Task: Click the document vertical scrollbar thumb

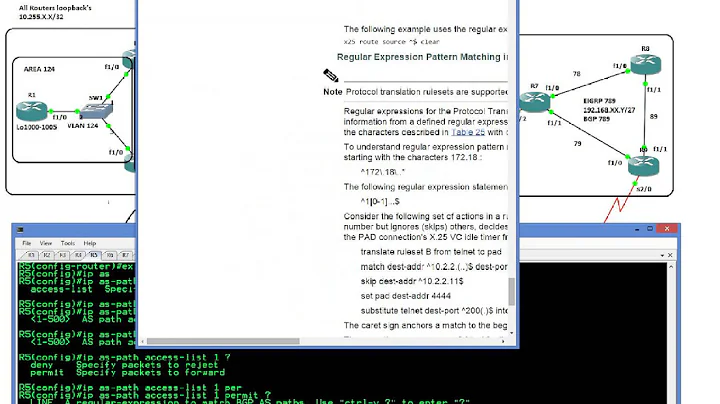Action: point(512,292)
